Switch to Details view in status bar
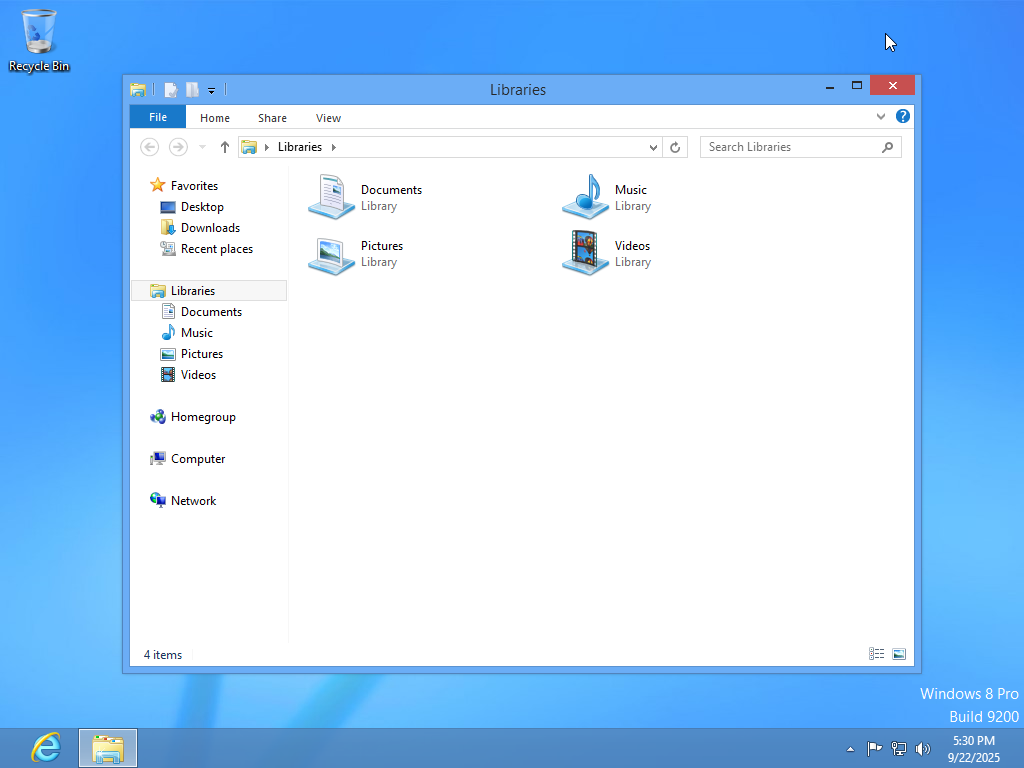Image resolution: width=1024 pixels, height=768 pixels. (x=877, y=654)
